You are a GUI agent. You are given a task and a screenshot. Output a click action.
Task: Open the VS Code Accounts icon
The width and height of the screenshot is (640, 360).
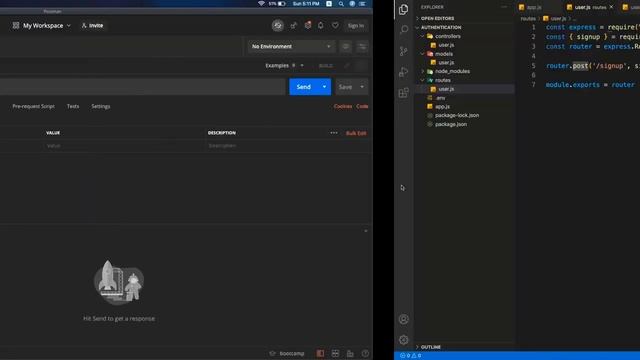pos(404,319)
